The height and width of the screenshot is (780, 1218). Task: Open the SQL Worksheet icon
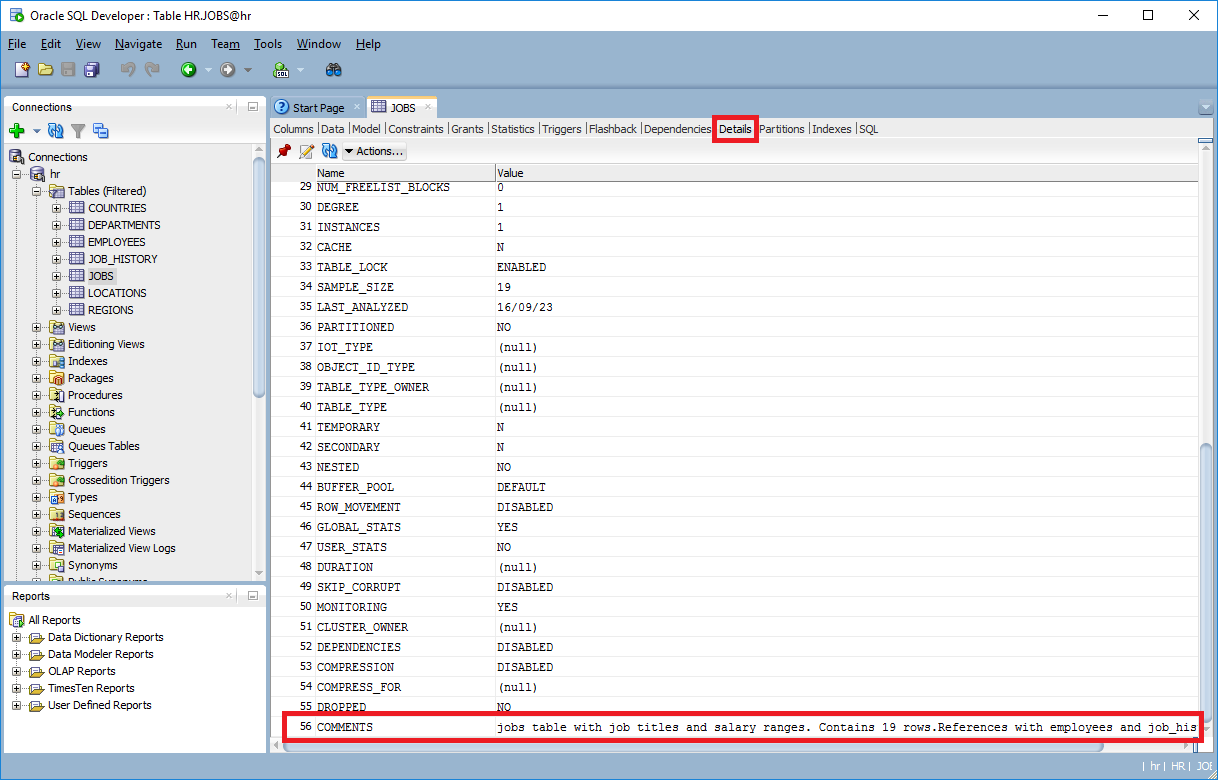[281, 70]
